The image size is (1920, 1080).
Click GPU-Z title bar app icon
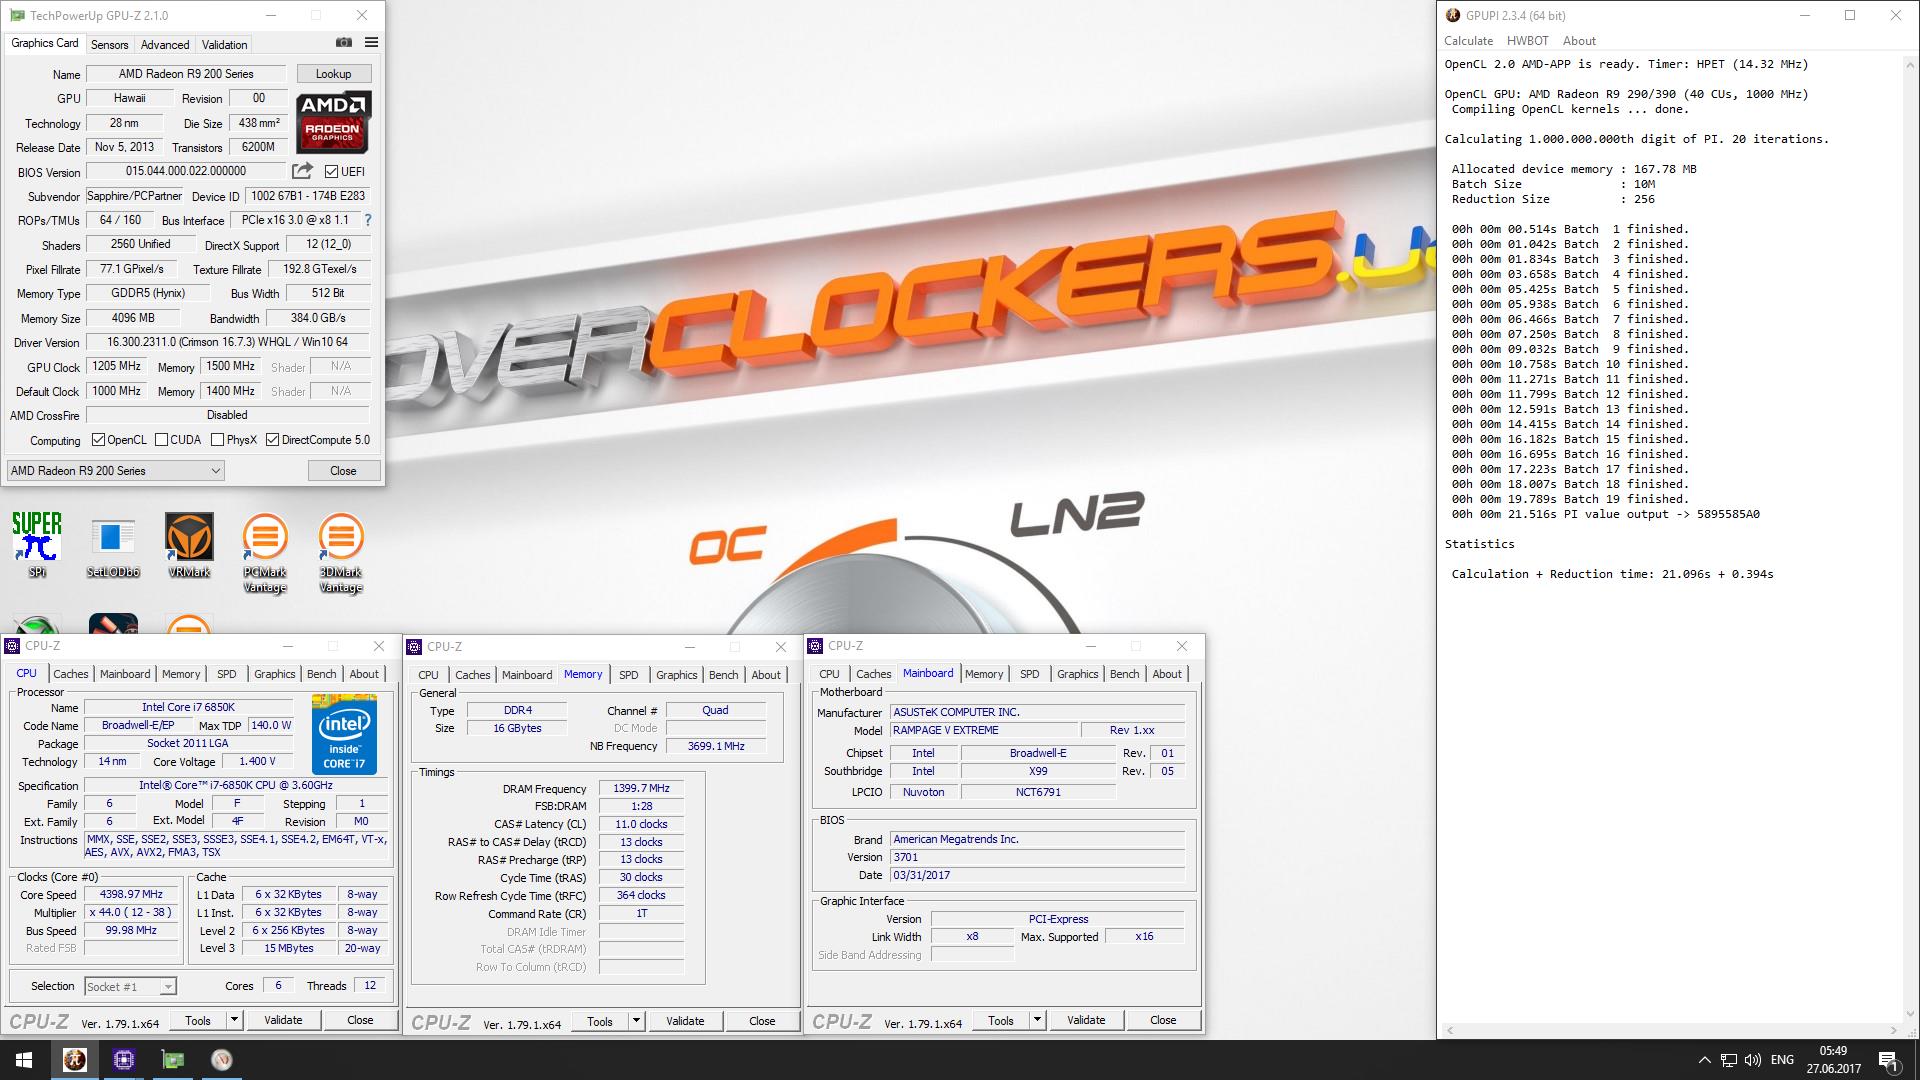17,15
